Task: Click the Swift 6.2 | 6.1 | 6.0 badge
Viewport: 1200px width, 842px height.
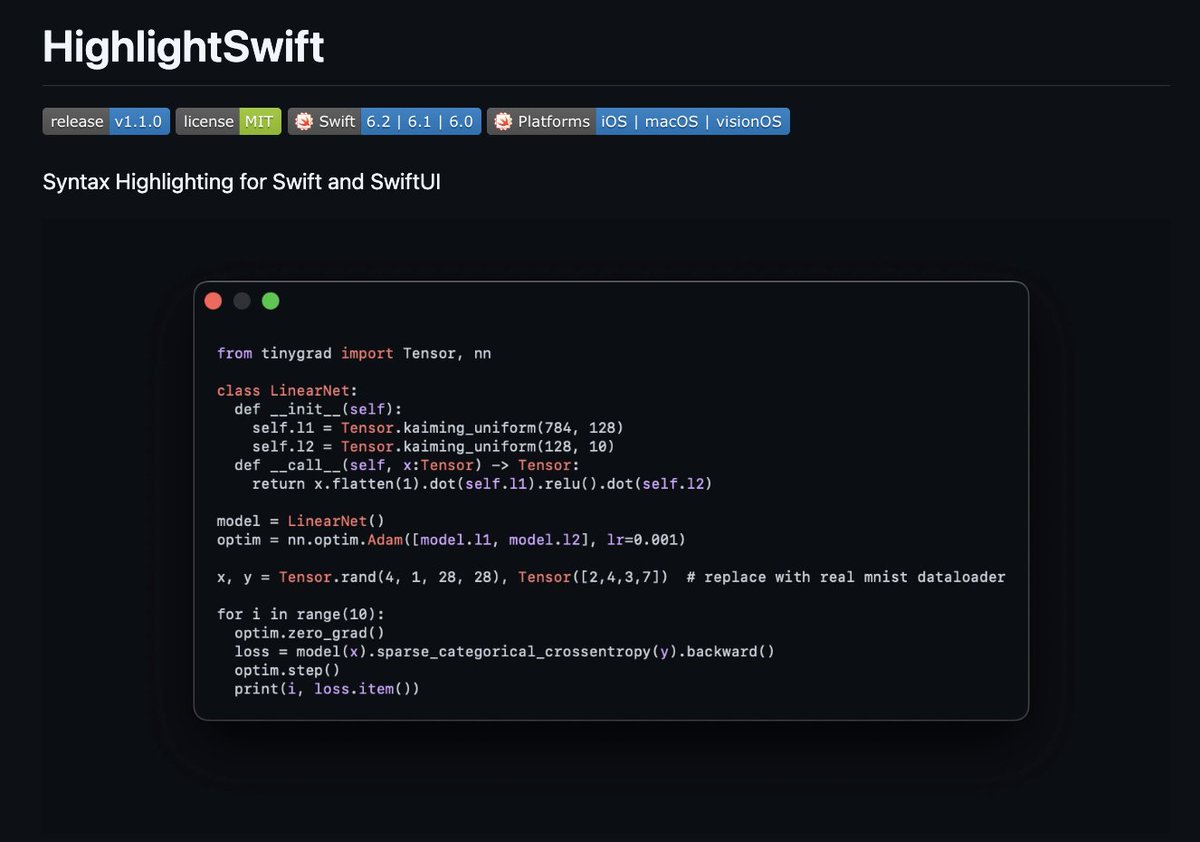Action: pyautogui.click(x=385, y=121)
